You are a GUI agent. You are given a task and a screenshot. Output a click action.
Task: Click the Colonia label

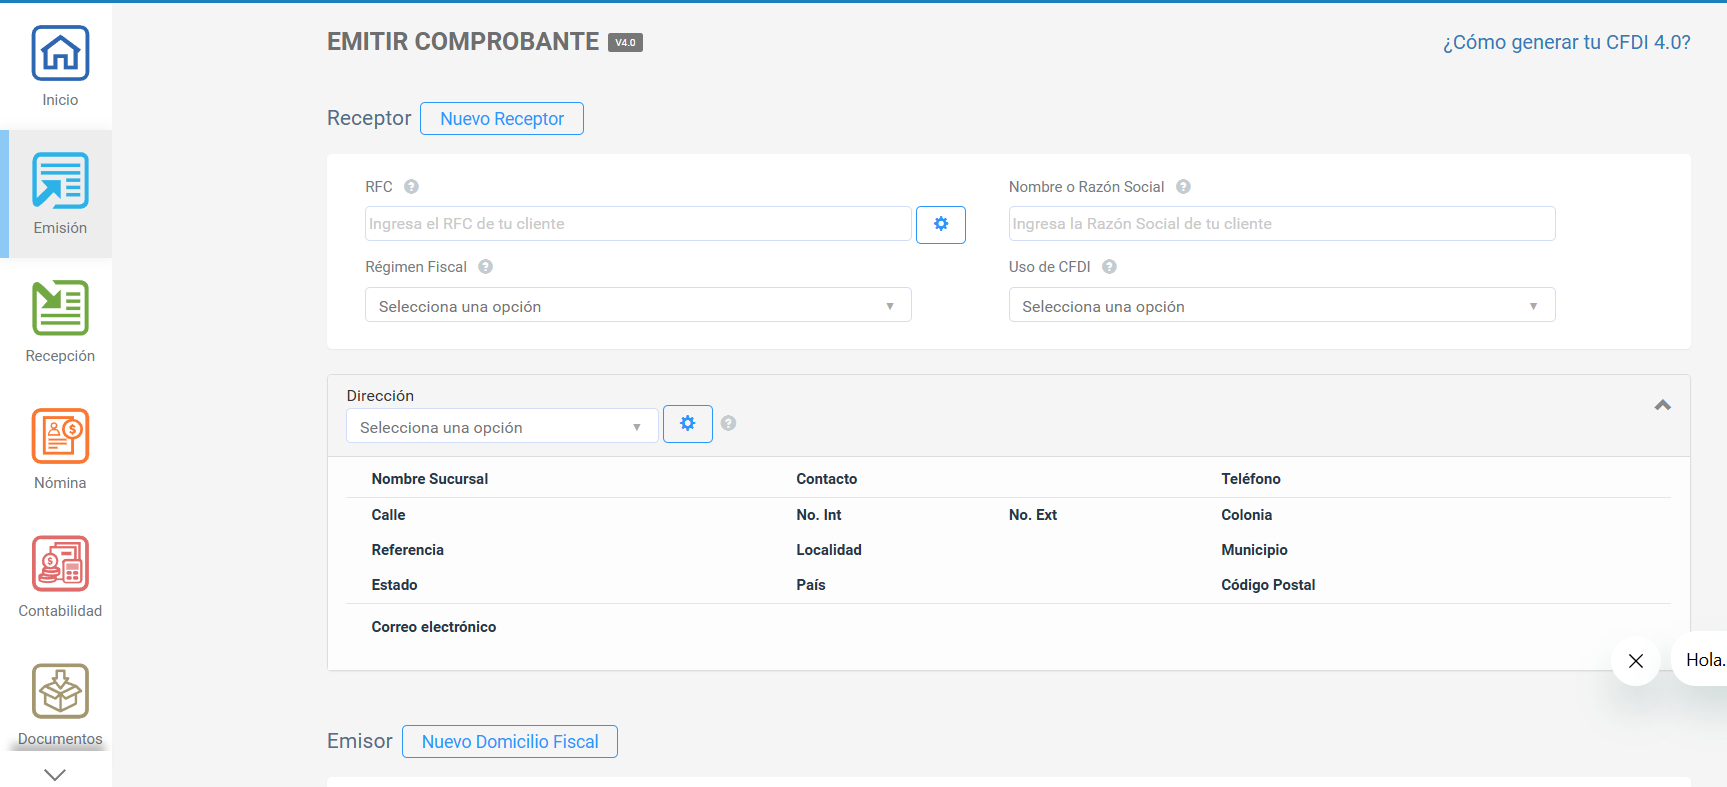click(1247, 515)
